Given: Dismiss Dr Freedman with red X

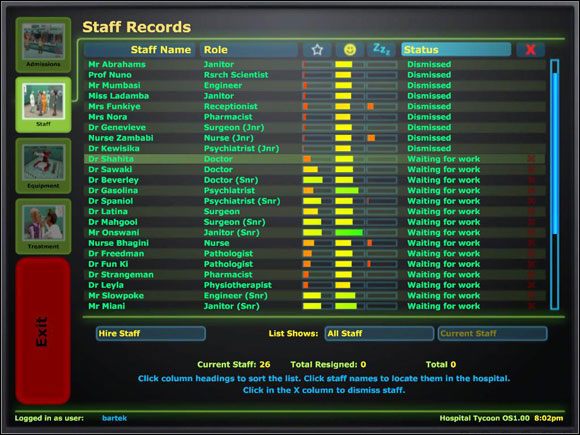Looking at the screenshot, I should click(531, 254).
